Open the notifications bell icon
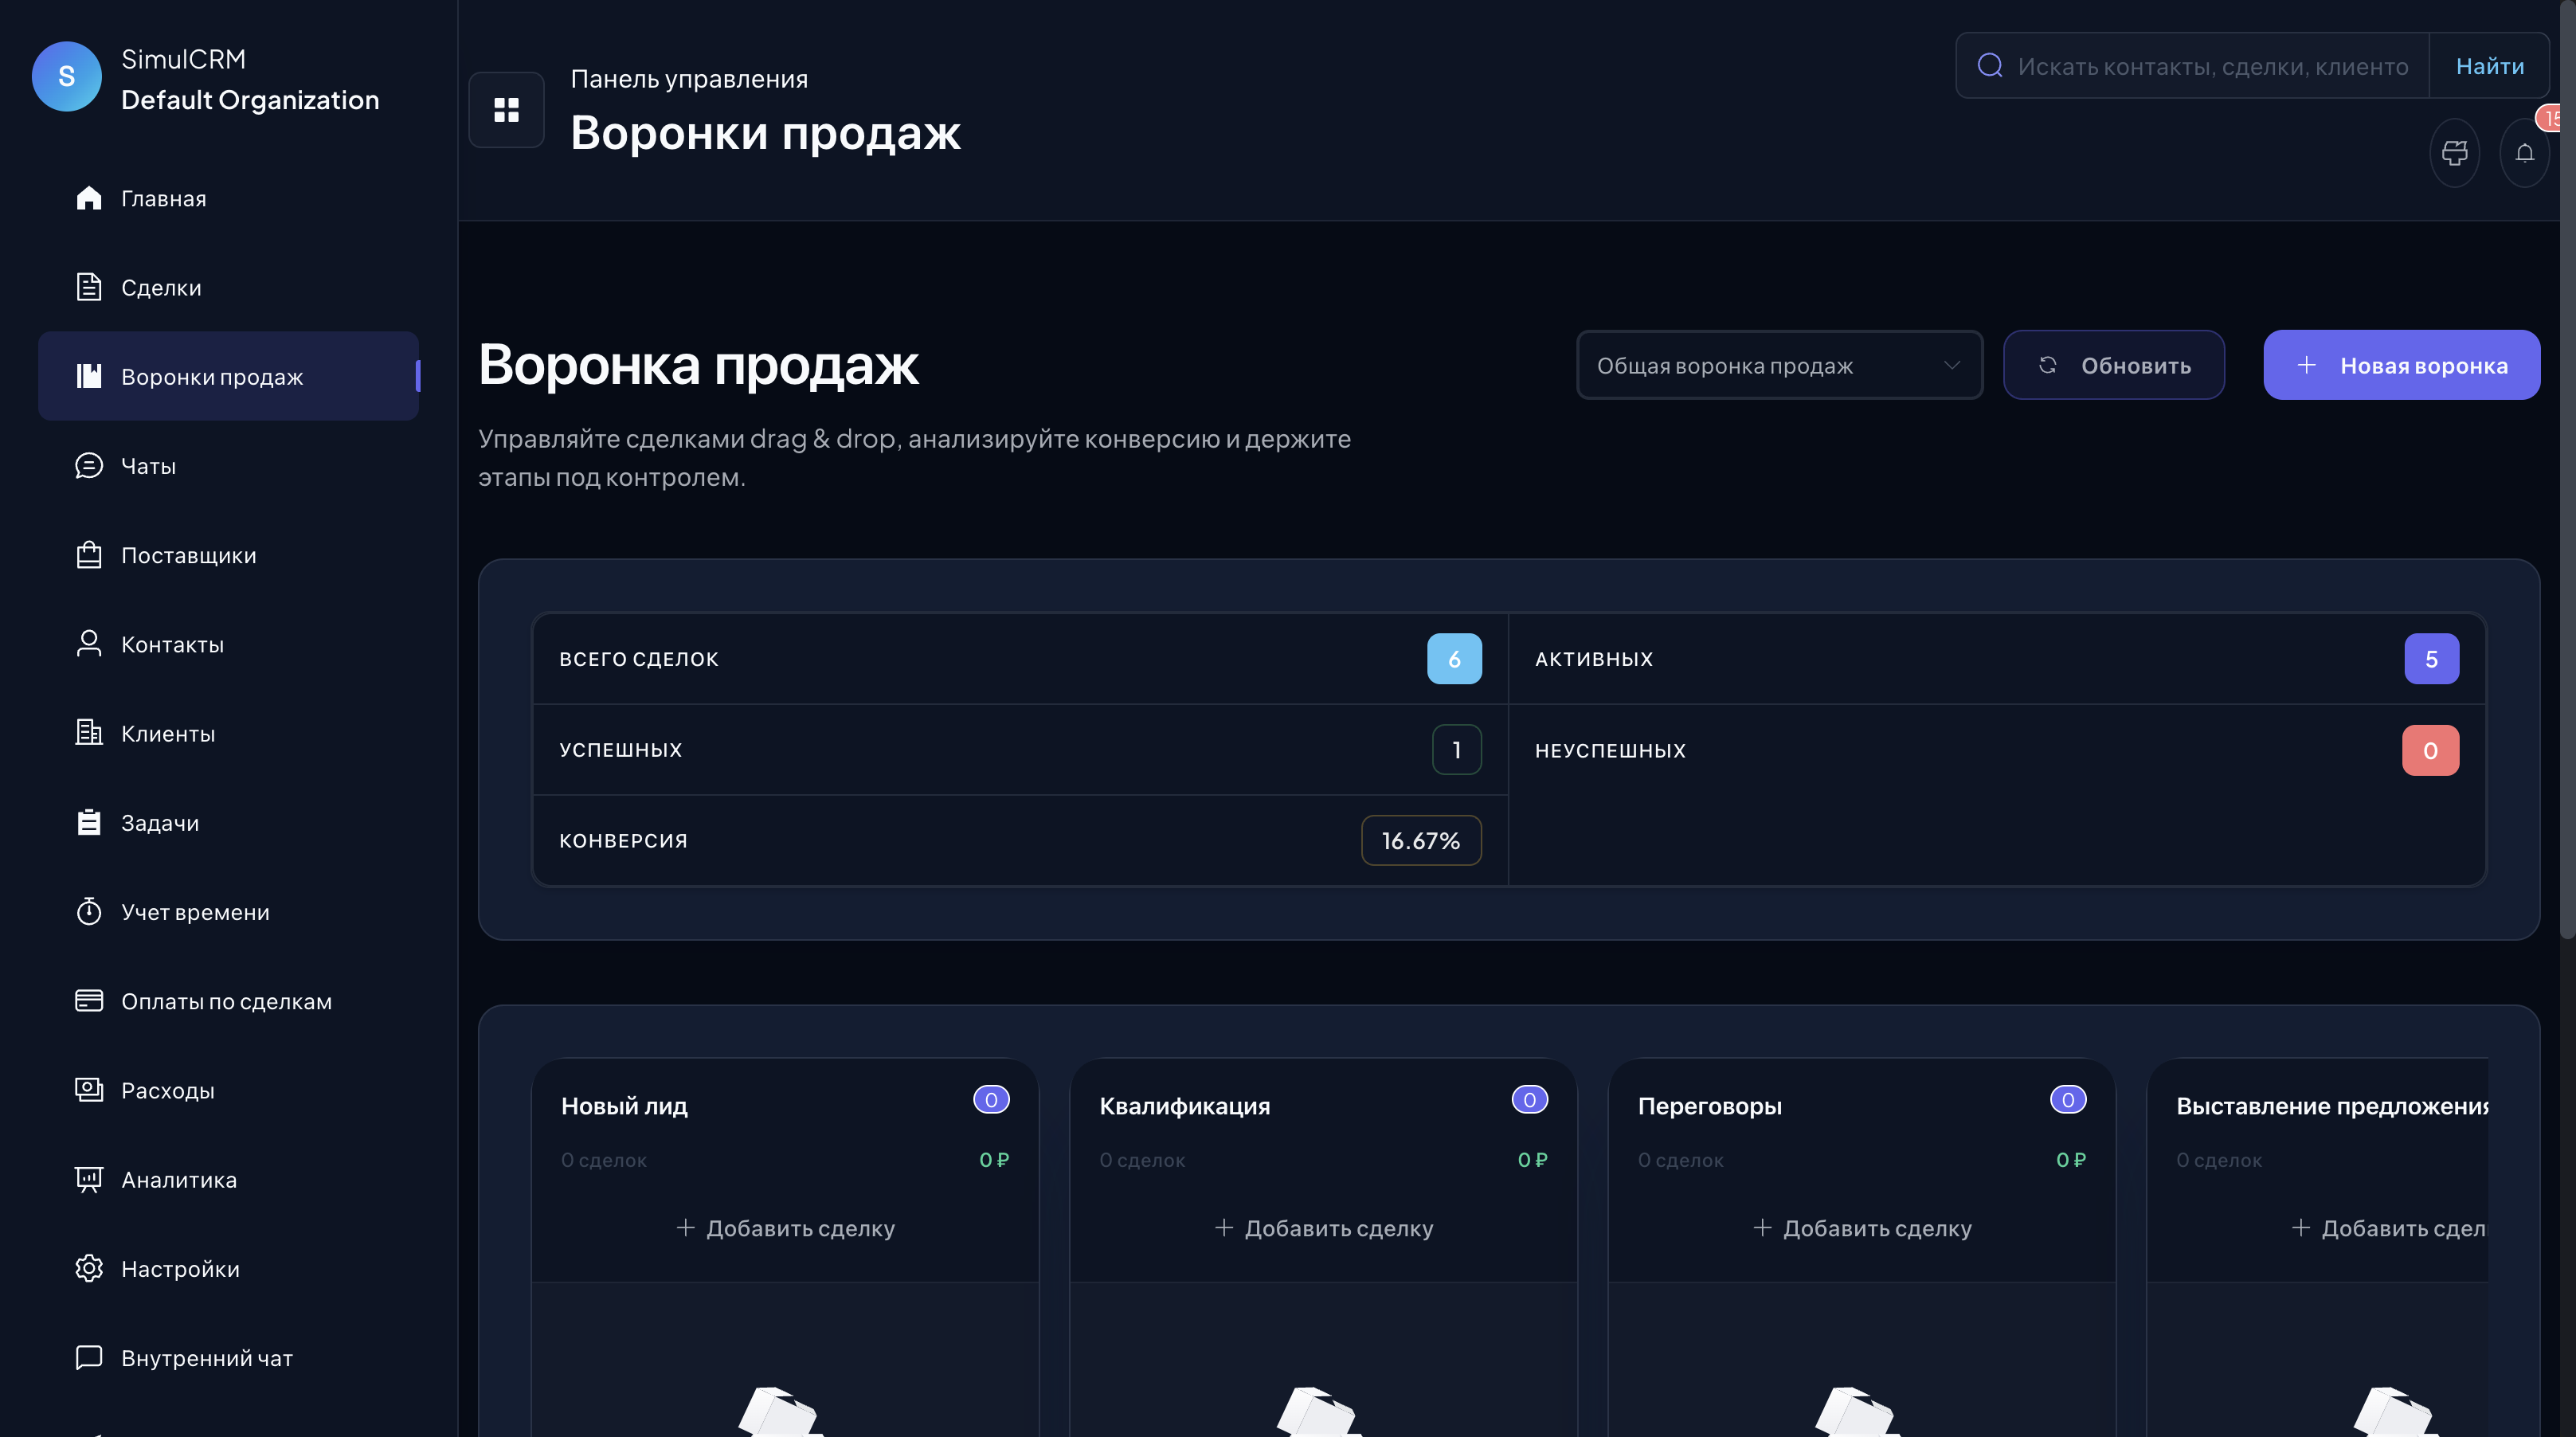Viewport: 2576px width, 1437px height. 2525,153
